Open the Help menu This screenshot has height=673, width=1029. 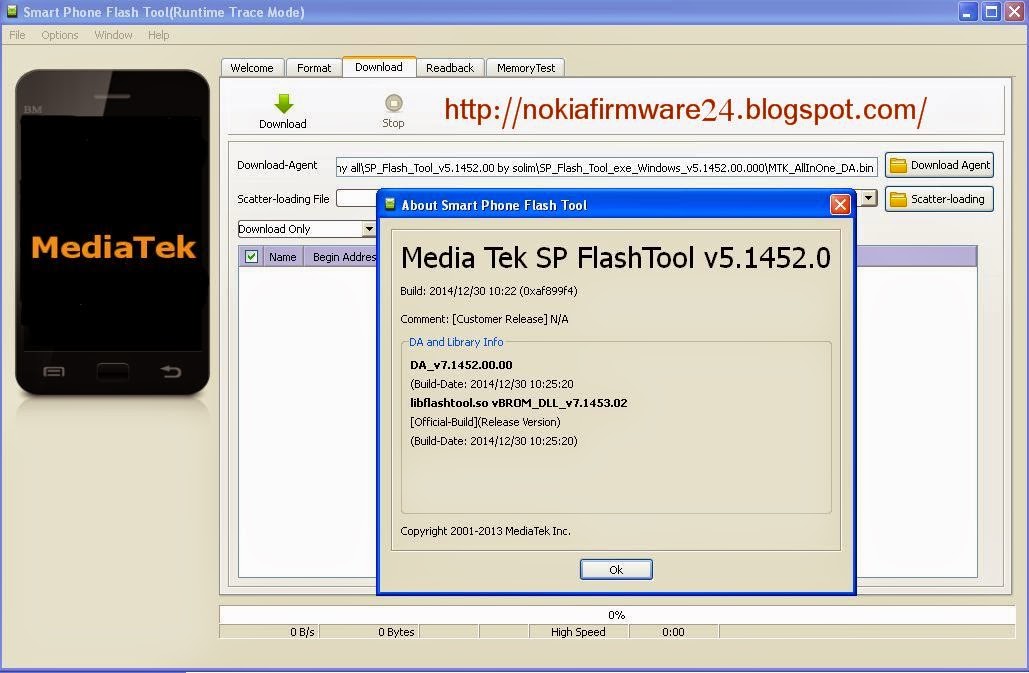[x=159, y=35]
